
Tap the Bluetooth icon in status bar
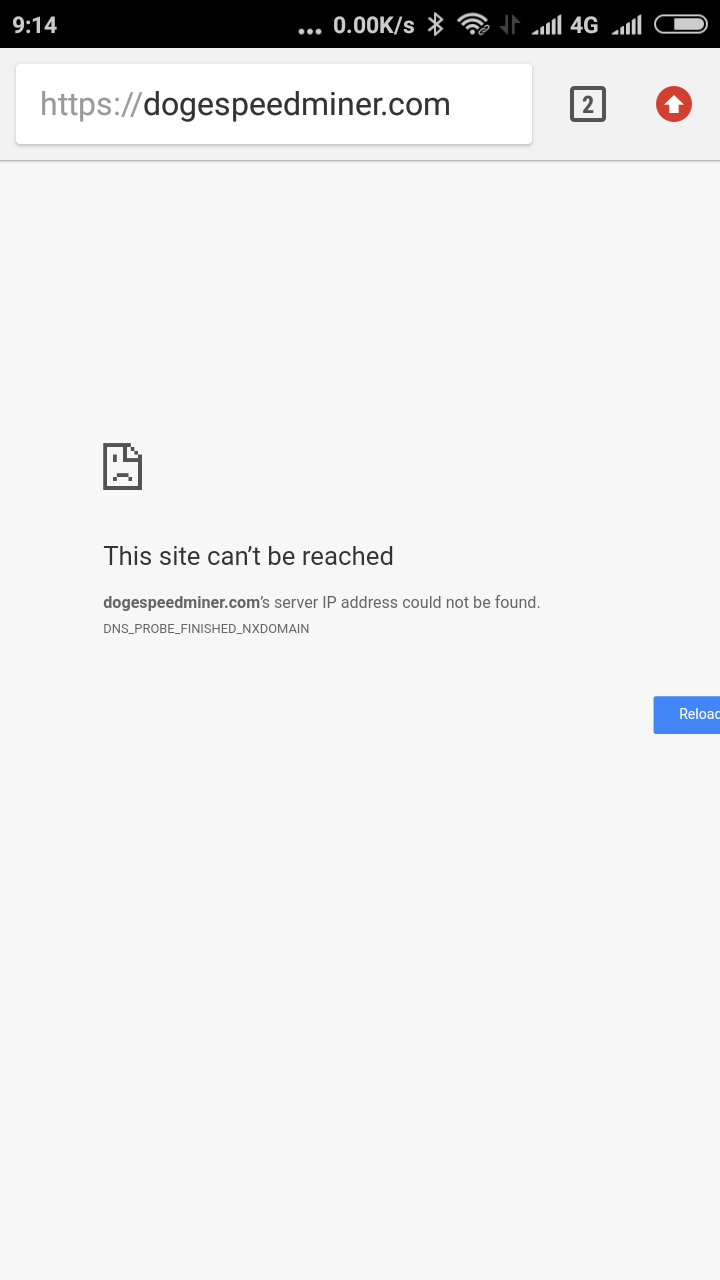[x=435, y=24]
